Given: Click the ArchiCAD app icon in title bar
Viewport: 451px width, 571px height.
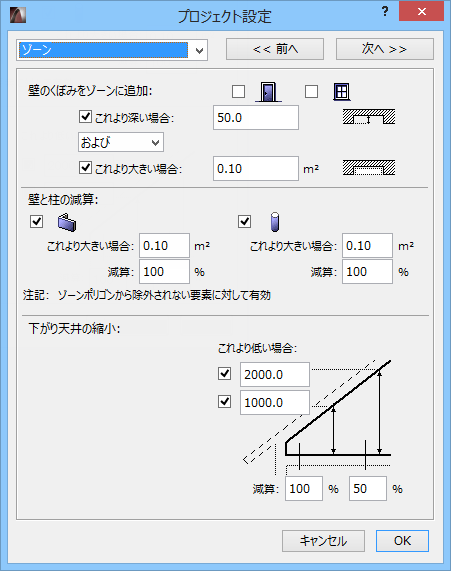Looking at the screenshot, I should (17, 15).
